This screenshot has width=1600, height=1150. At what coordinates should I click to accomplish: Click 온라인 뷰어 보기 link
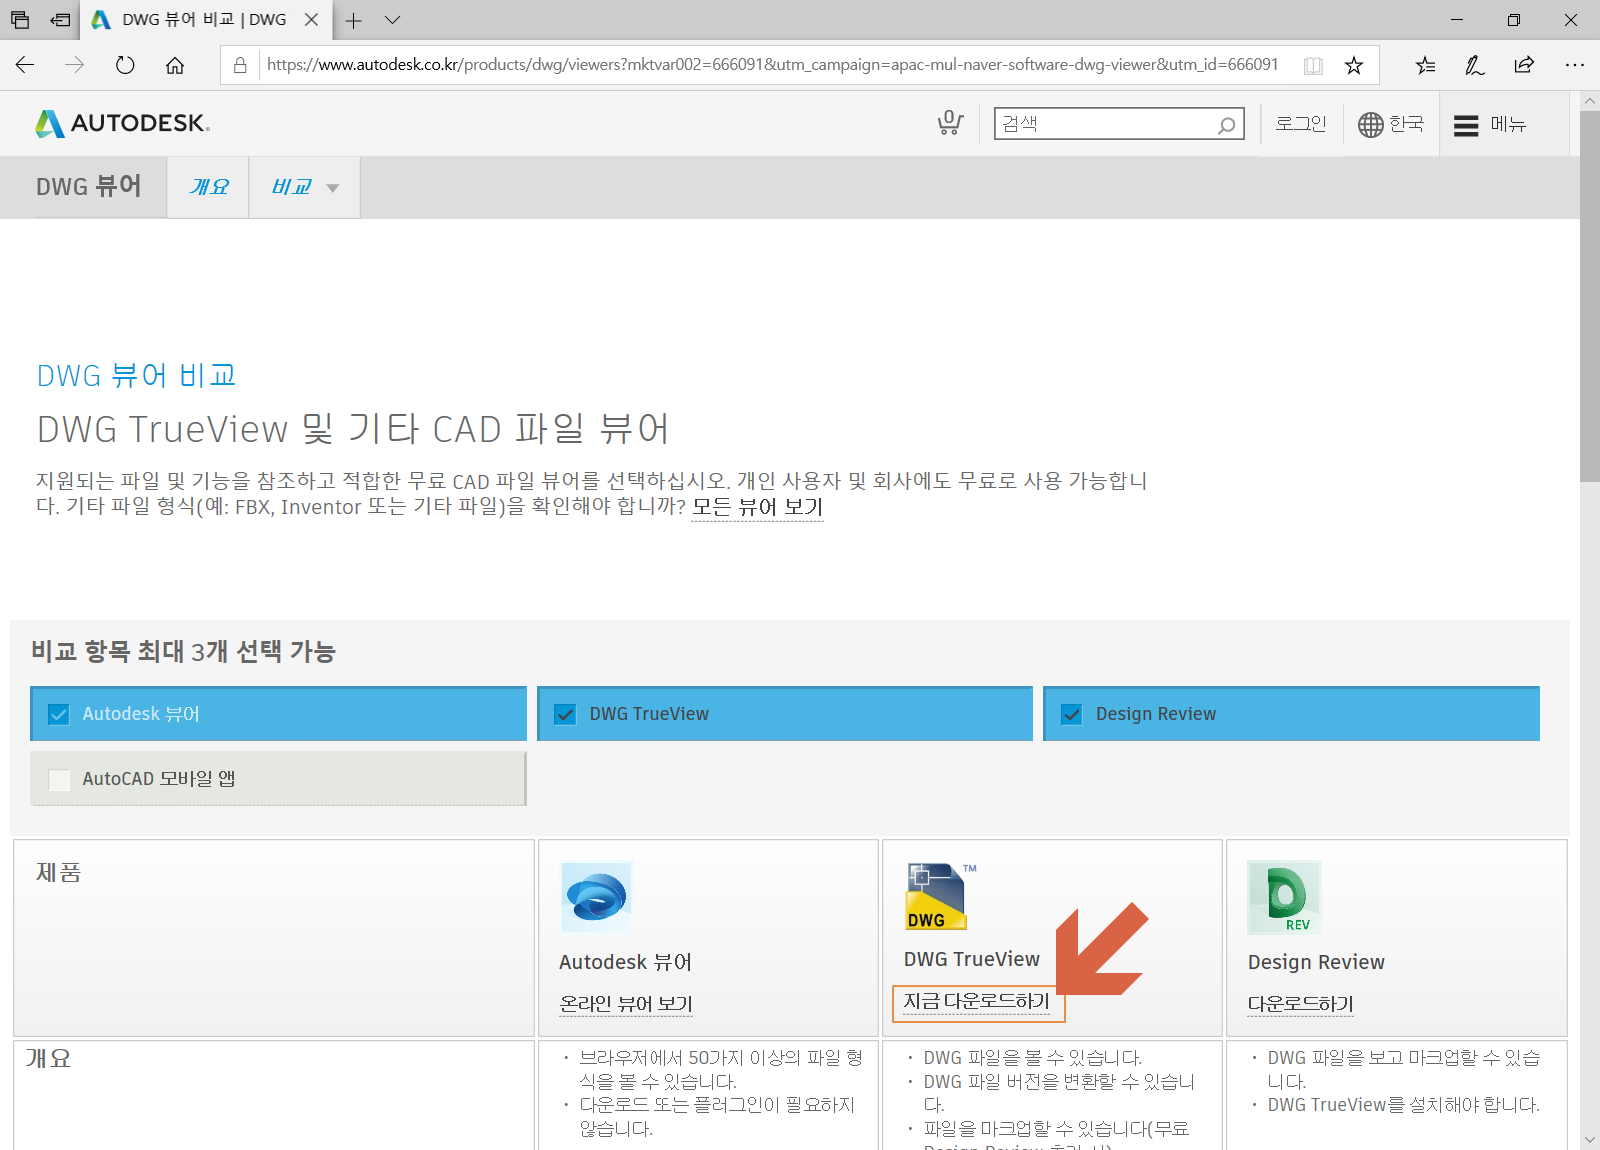coord(626,1003)
